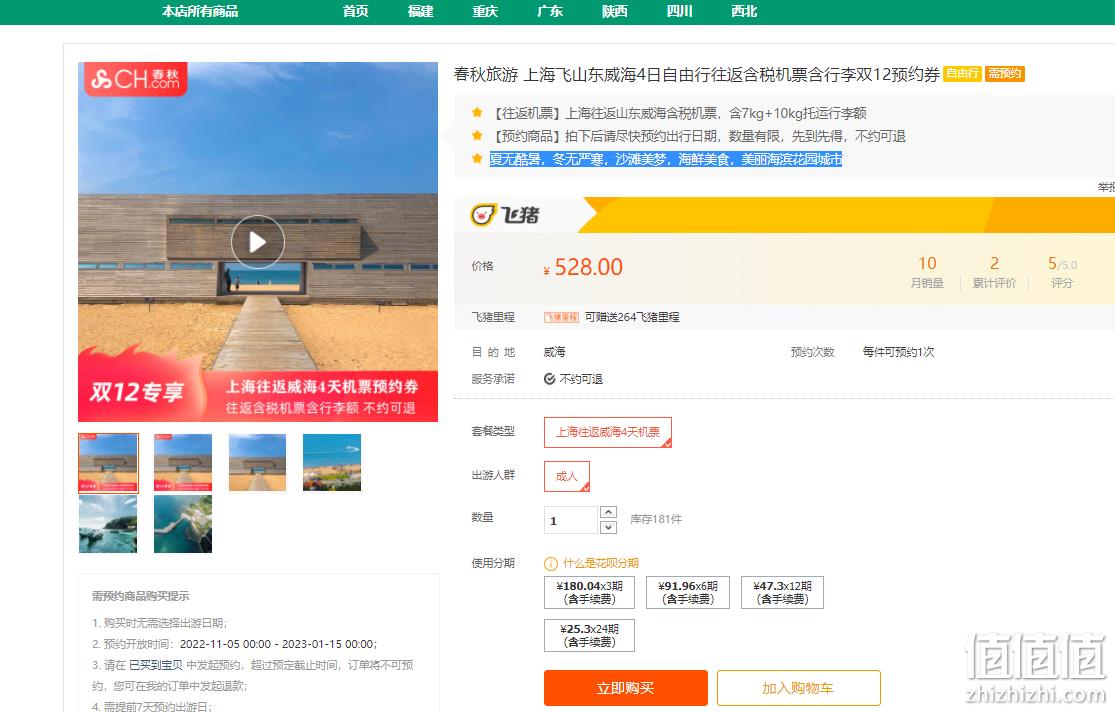Click the 什么是花呗分期 link

[x=601, y=563]
